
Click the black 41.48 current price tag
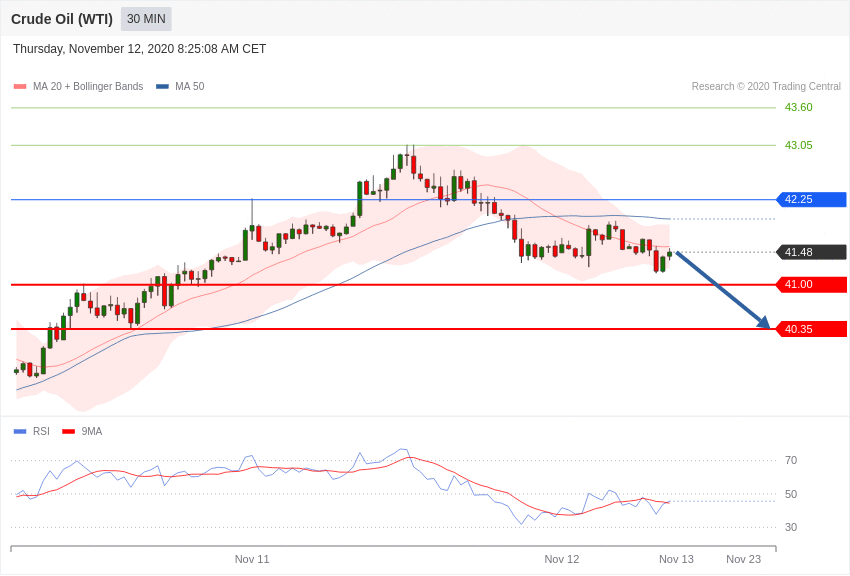812,252
